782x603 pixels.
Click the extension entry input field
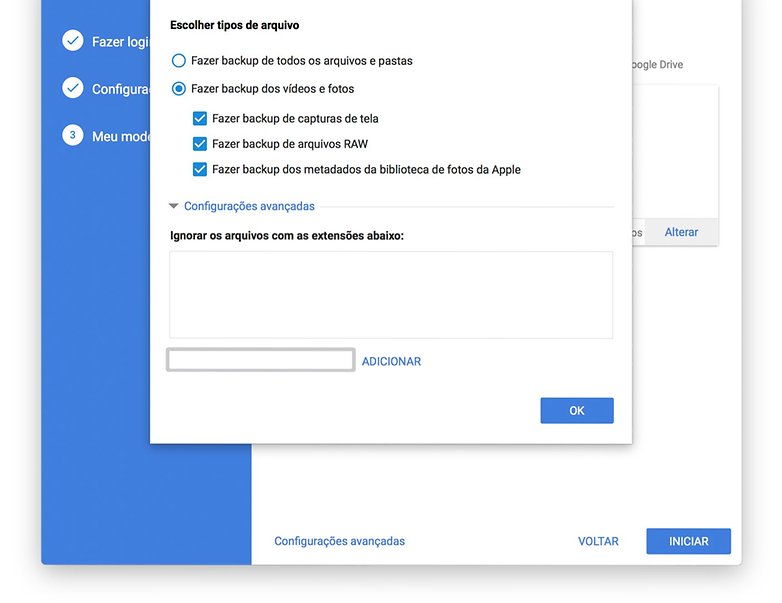260,360
